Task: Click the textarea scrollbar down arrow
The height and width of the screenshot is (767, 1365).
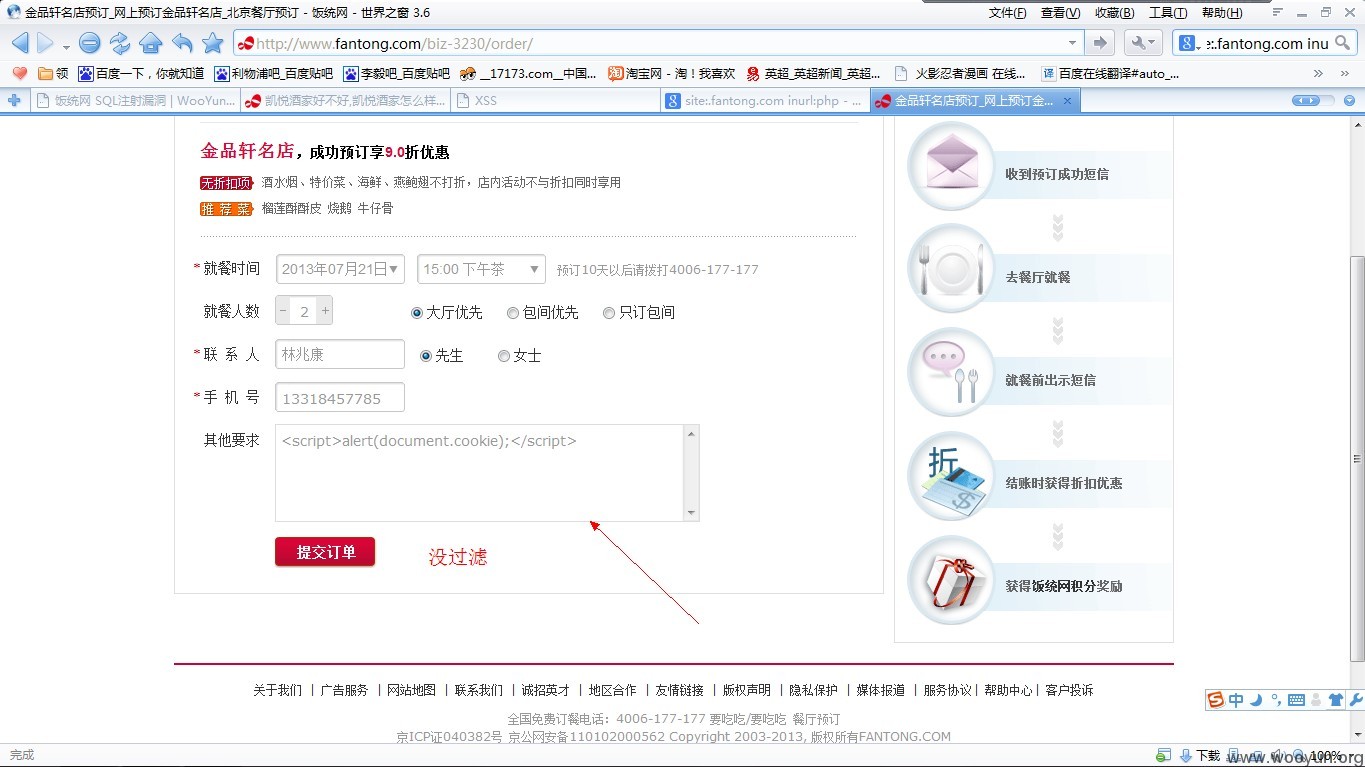Action: tap(691, 513)
